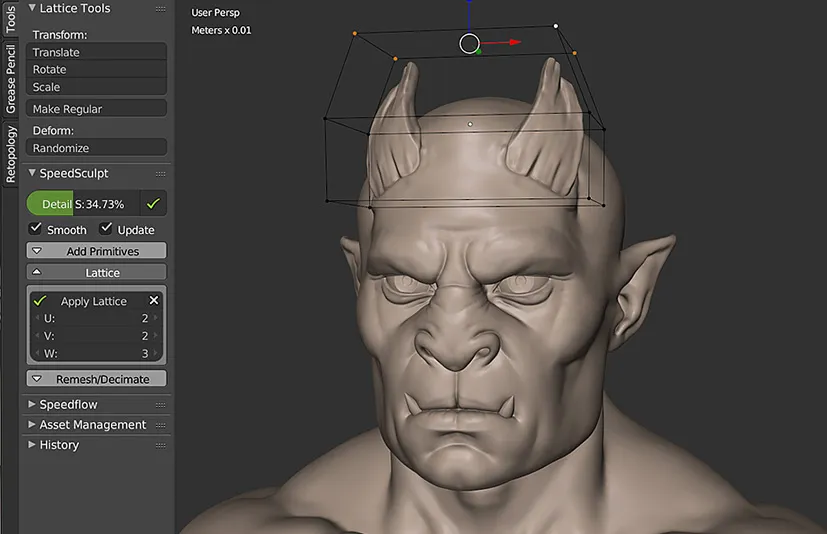The height and width of the screenshot is (534, 827).
Task: Expand the Remesh/Decimate section
Action: pyautogui.click(x=97, y=379)
